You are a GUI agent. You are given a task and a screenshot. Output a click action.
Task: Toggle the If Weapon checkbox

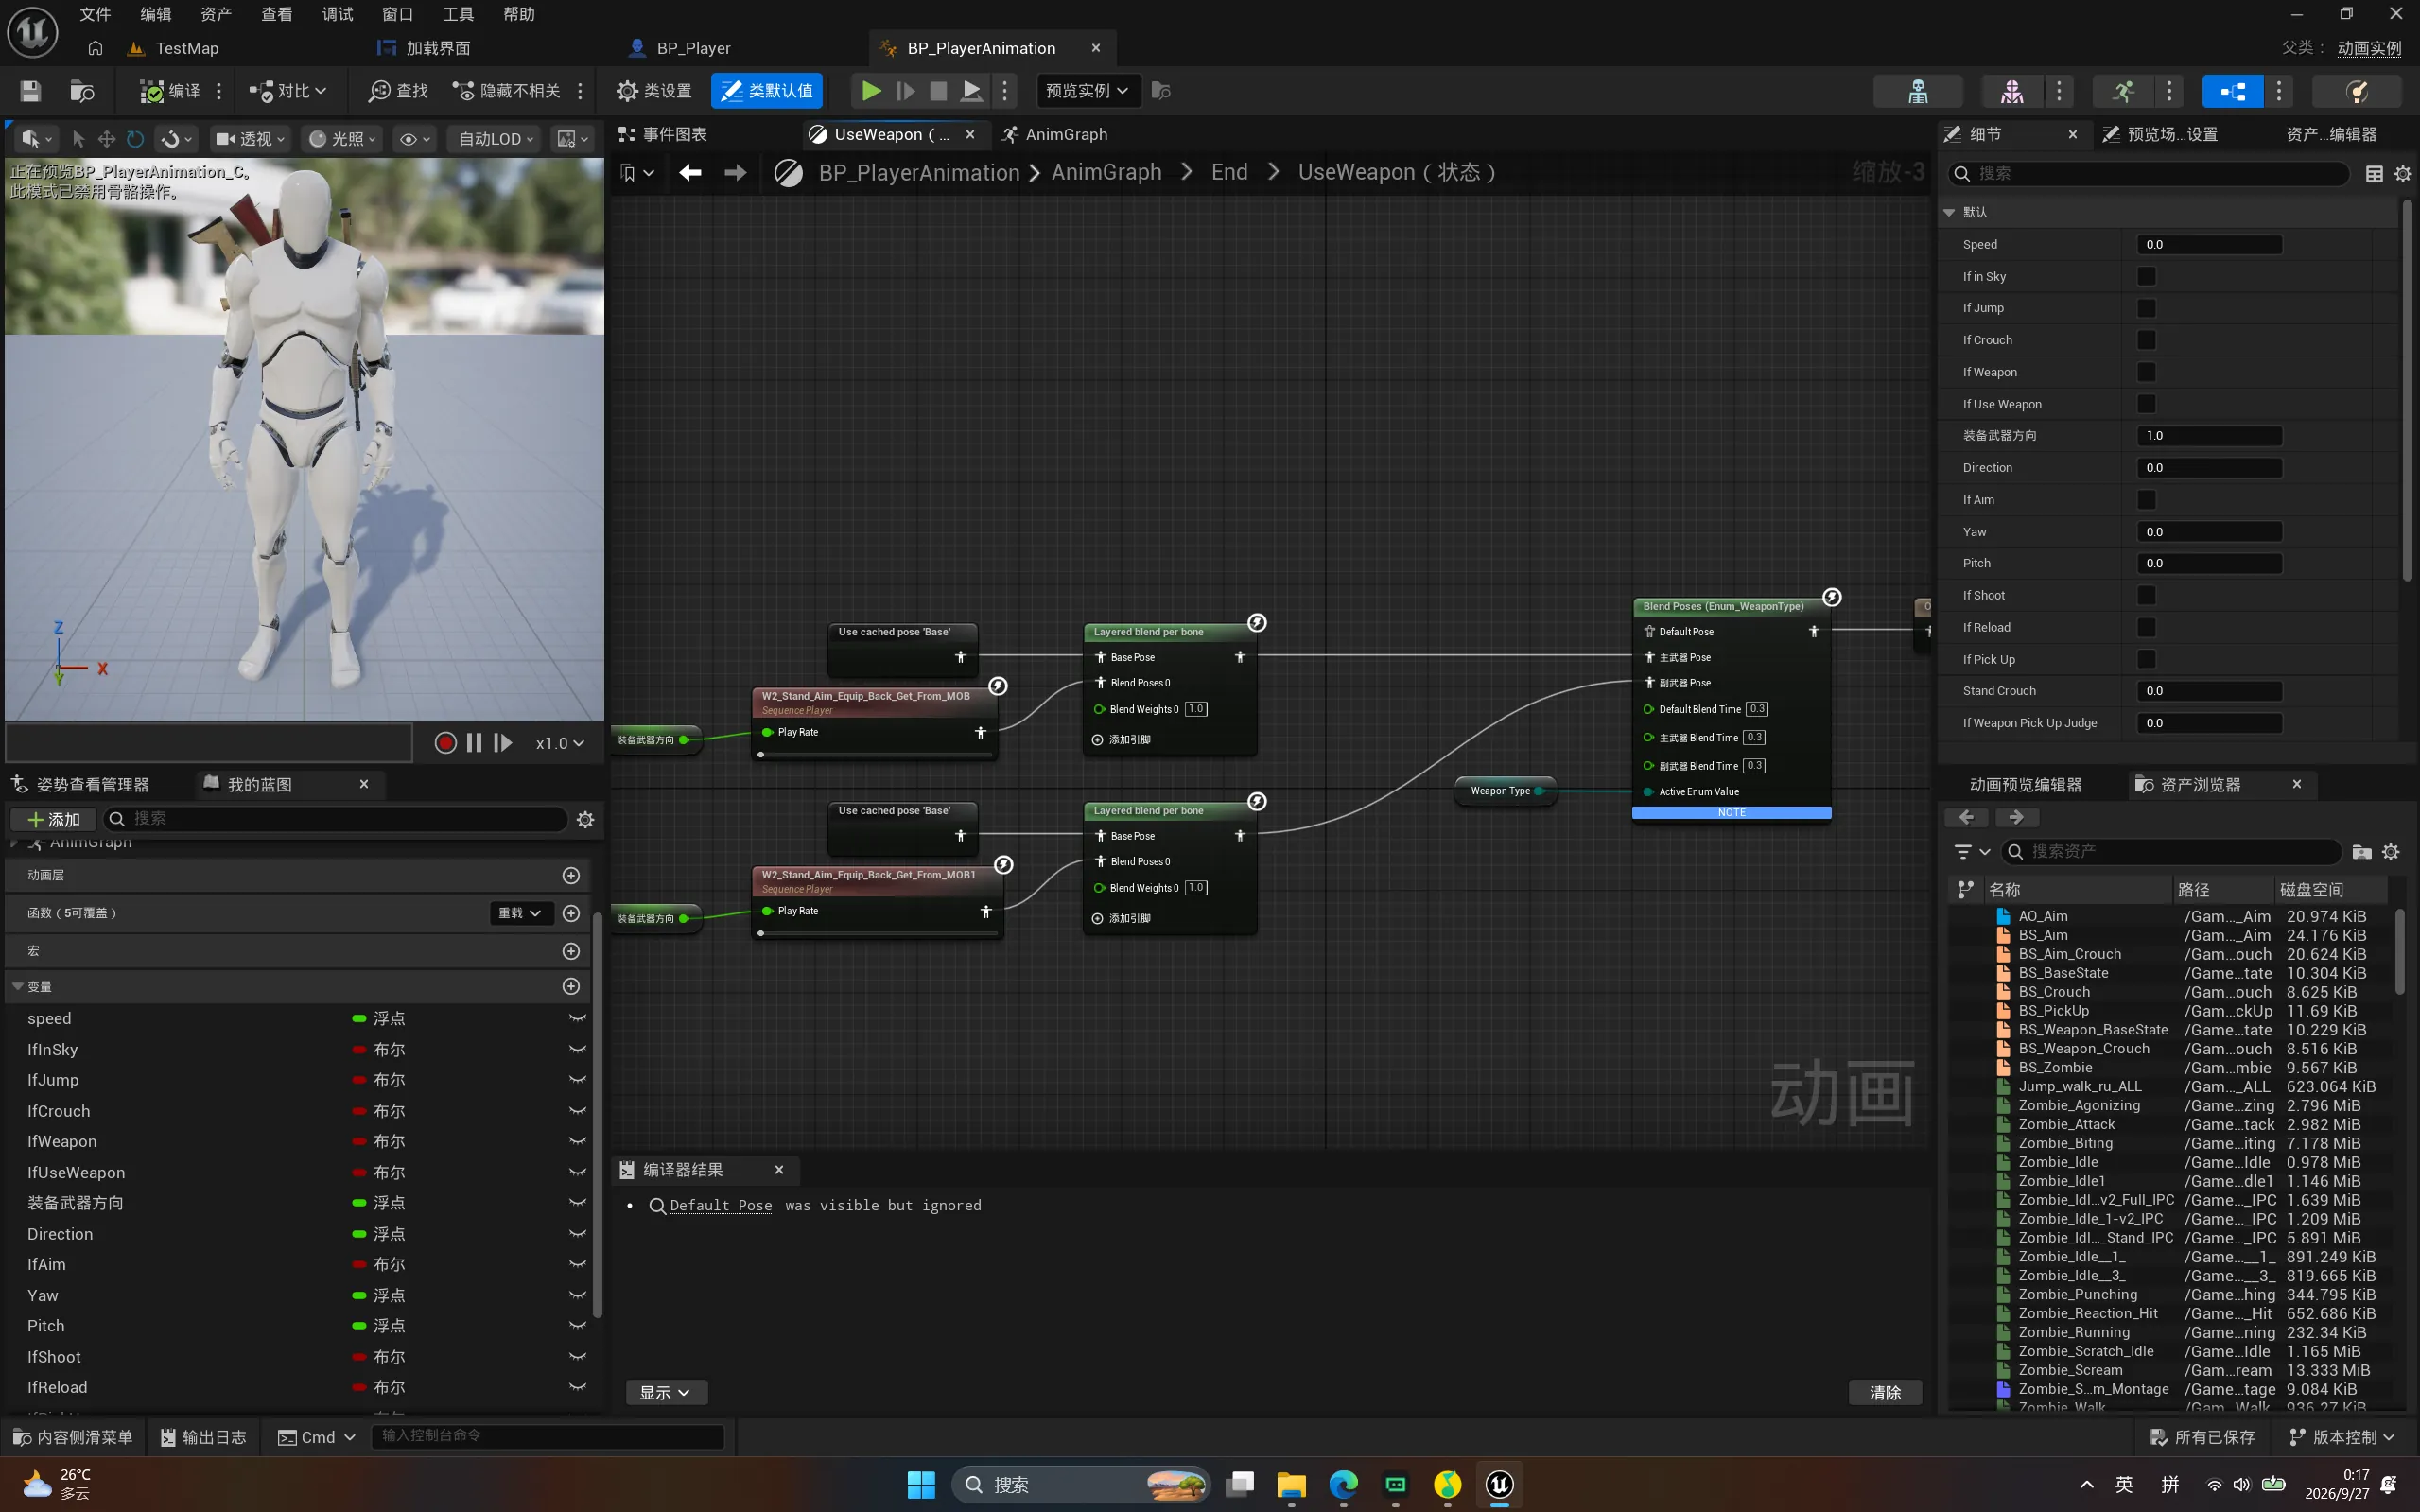click(x=2147, y=372)
